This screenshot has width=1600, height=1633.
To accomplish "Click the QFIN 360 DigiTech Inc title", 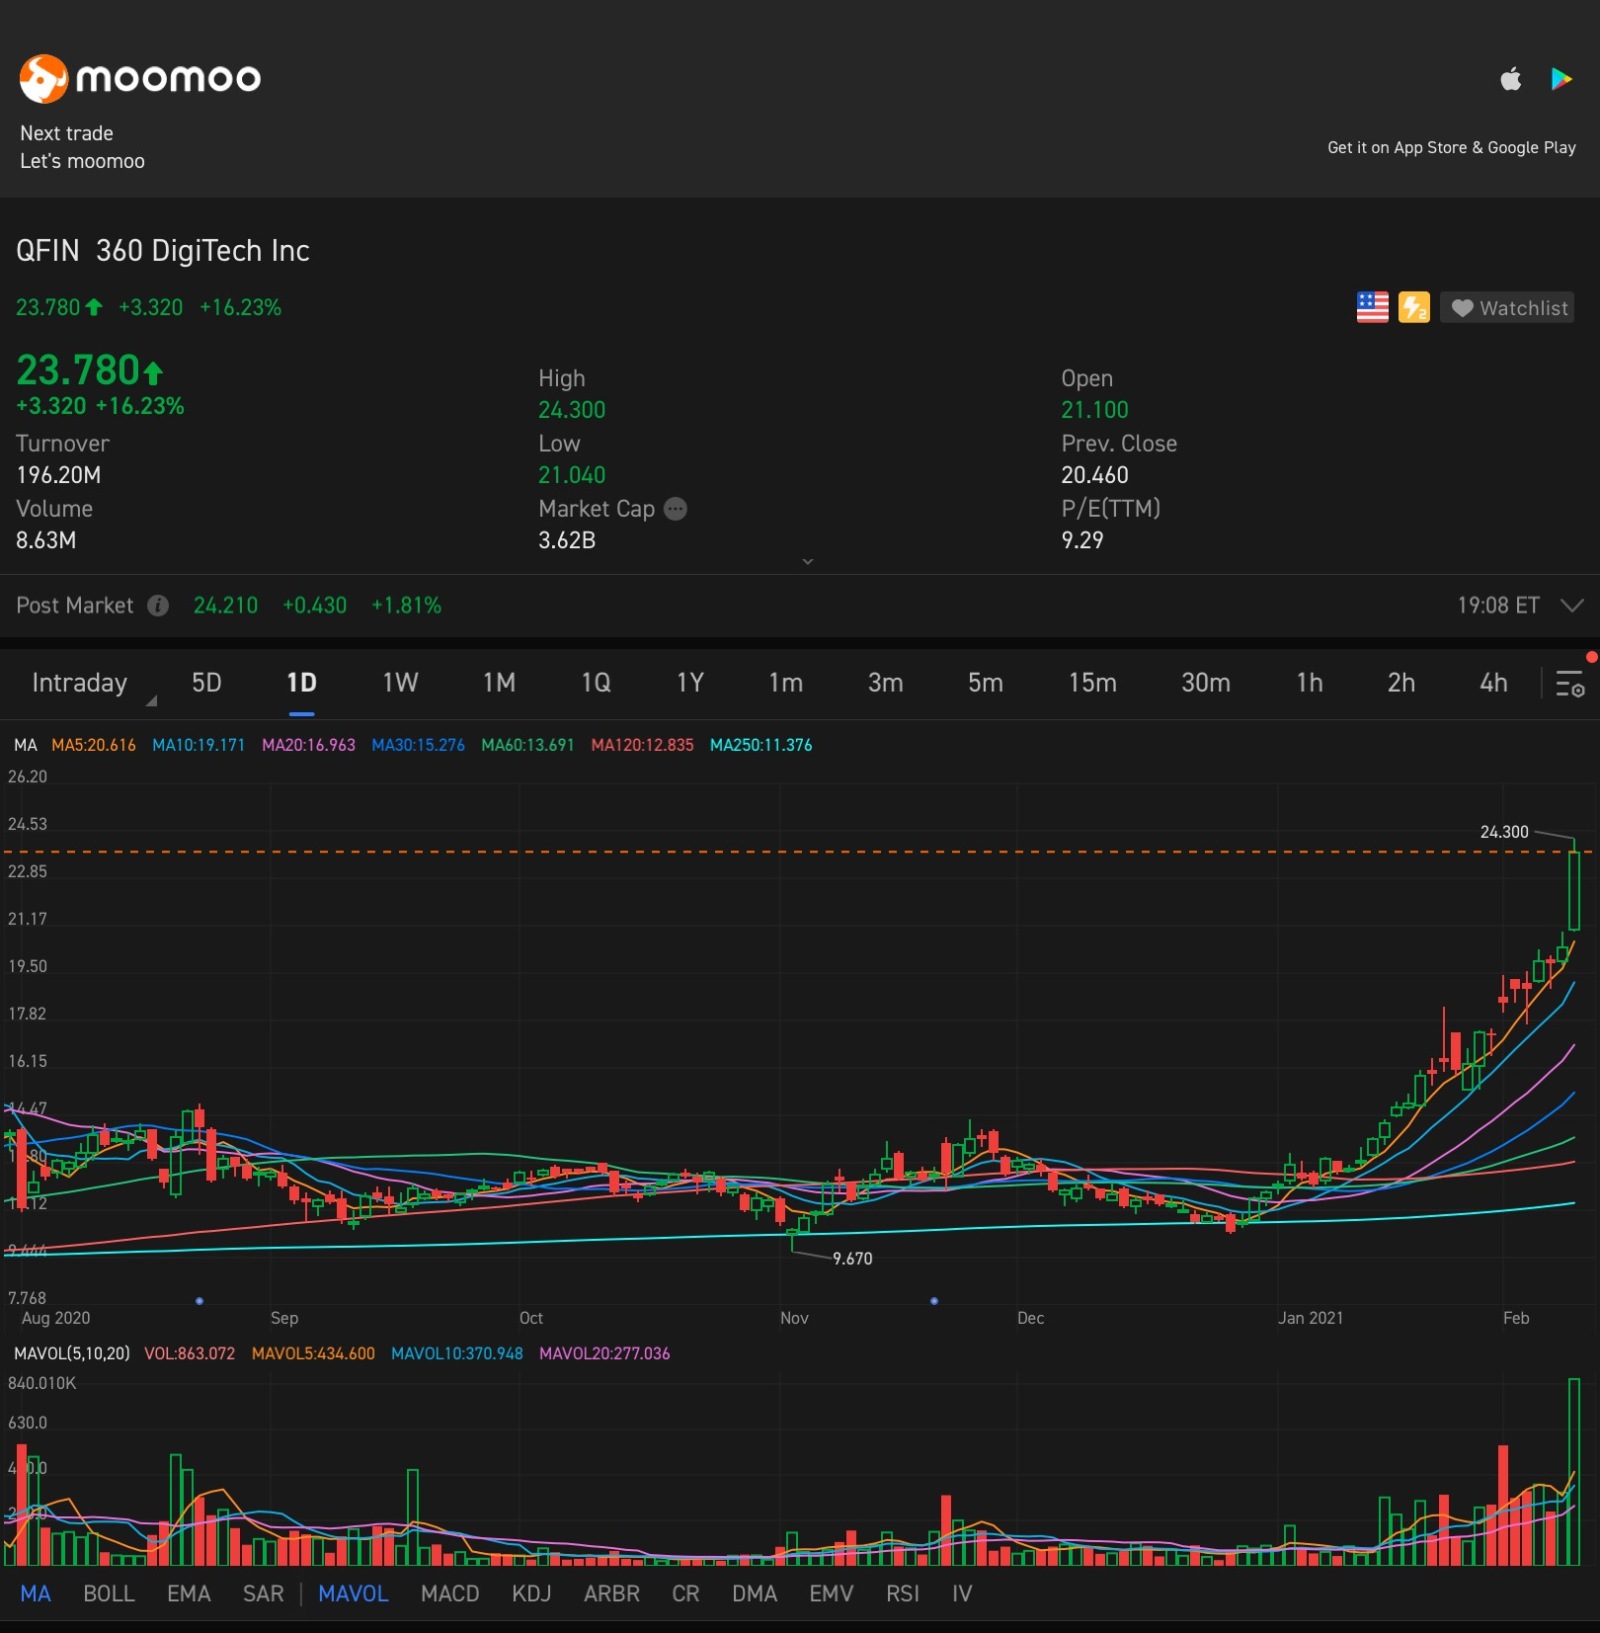I will click(163, 251).
